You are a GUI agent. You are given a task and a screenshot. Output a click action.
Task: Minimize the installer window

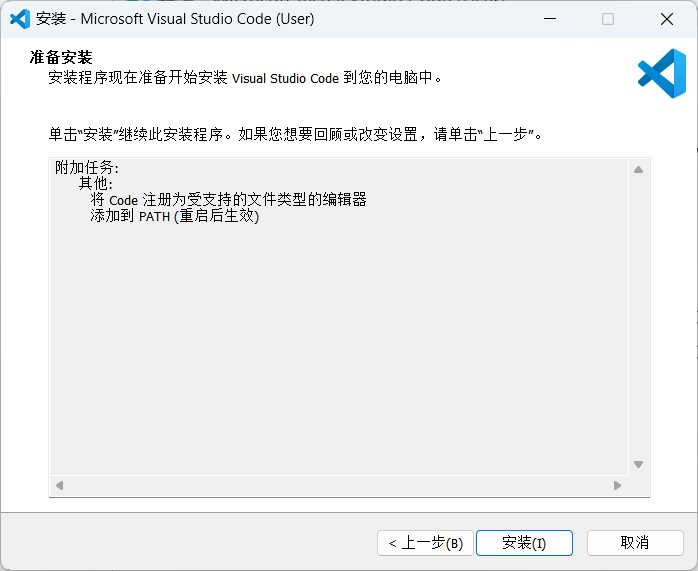click(549, 19)
